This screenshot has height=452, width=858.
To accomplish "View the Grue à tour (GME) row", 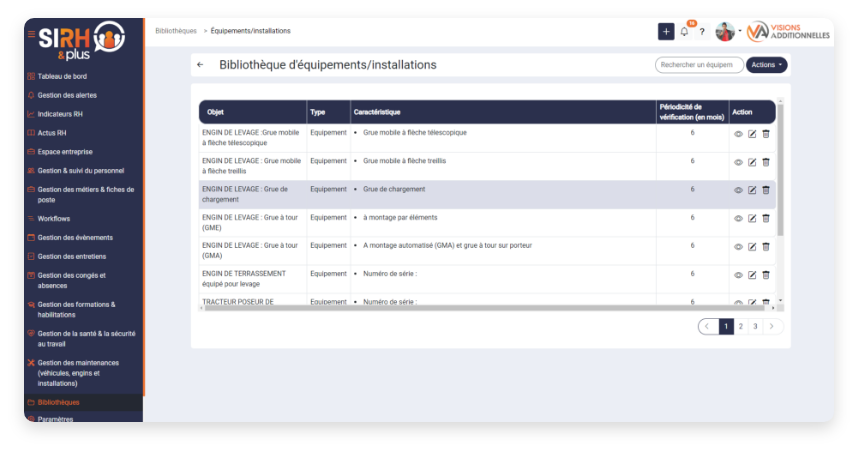I will point(738,219).
